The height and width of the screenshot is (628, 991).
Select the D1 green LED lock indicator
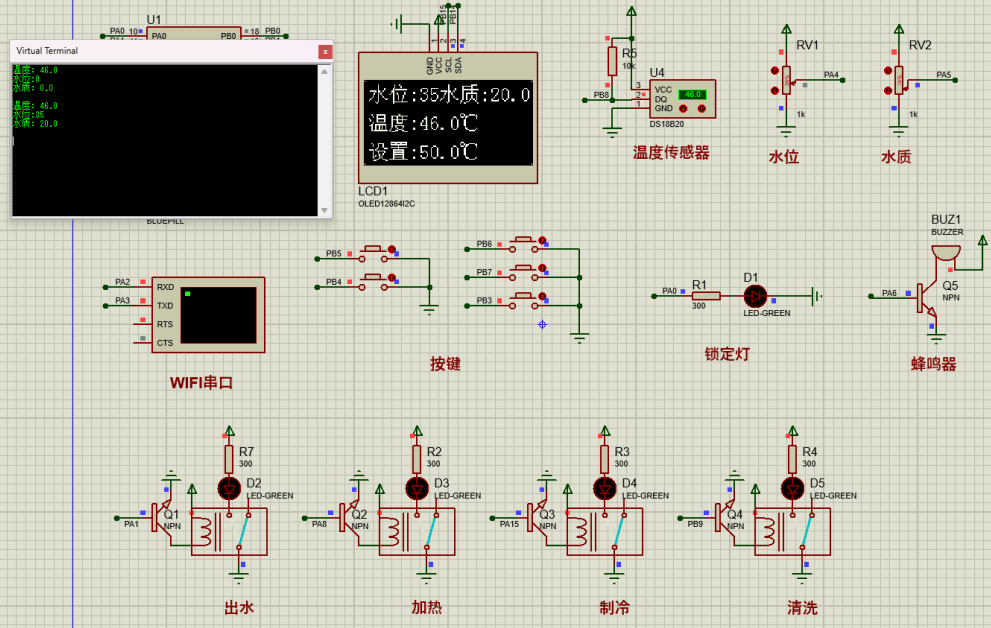click(x=755, y=296)
